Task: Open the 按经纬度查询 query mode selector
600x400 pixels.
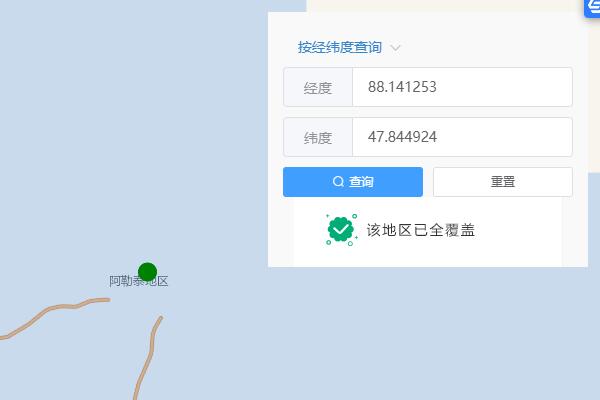Action: click(x=340, y=47)
